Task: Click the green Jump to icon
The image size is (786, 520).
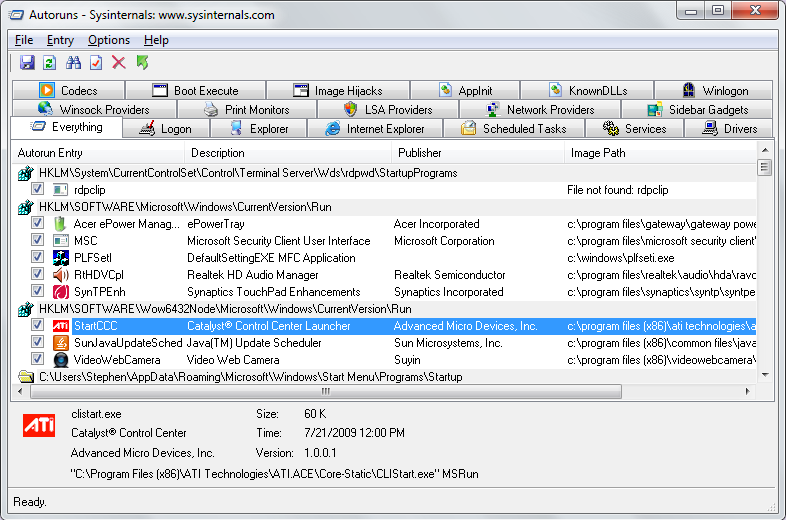Action: click(143, 63)
